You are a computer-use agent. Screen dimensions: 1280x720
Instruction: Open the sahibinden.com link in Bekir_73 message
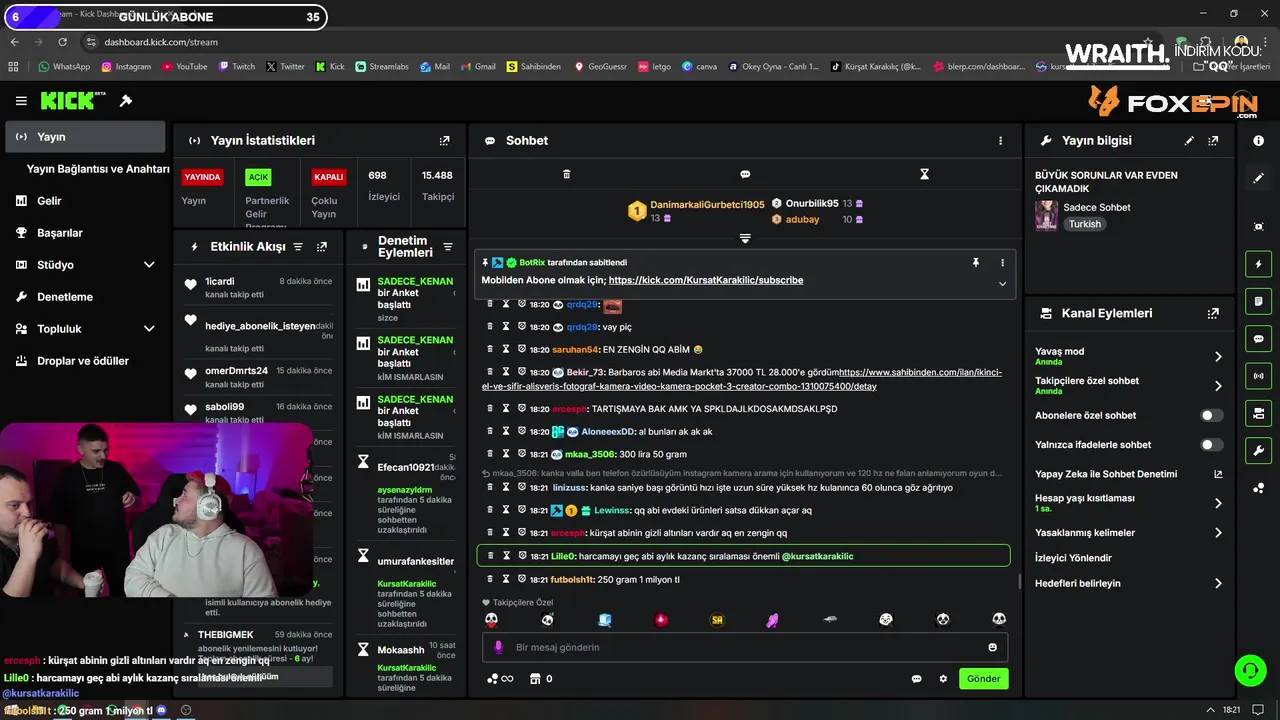click(742, 379)
